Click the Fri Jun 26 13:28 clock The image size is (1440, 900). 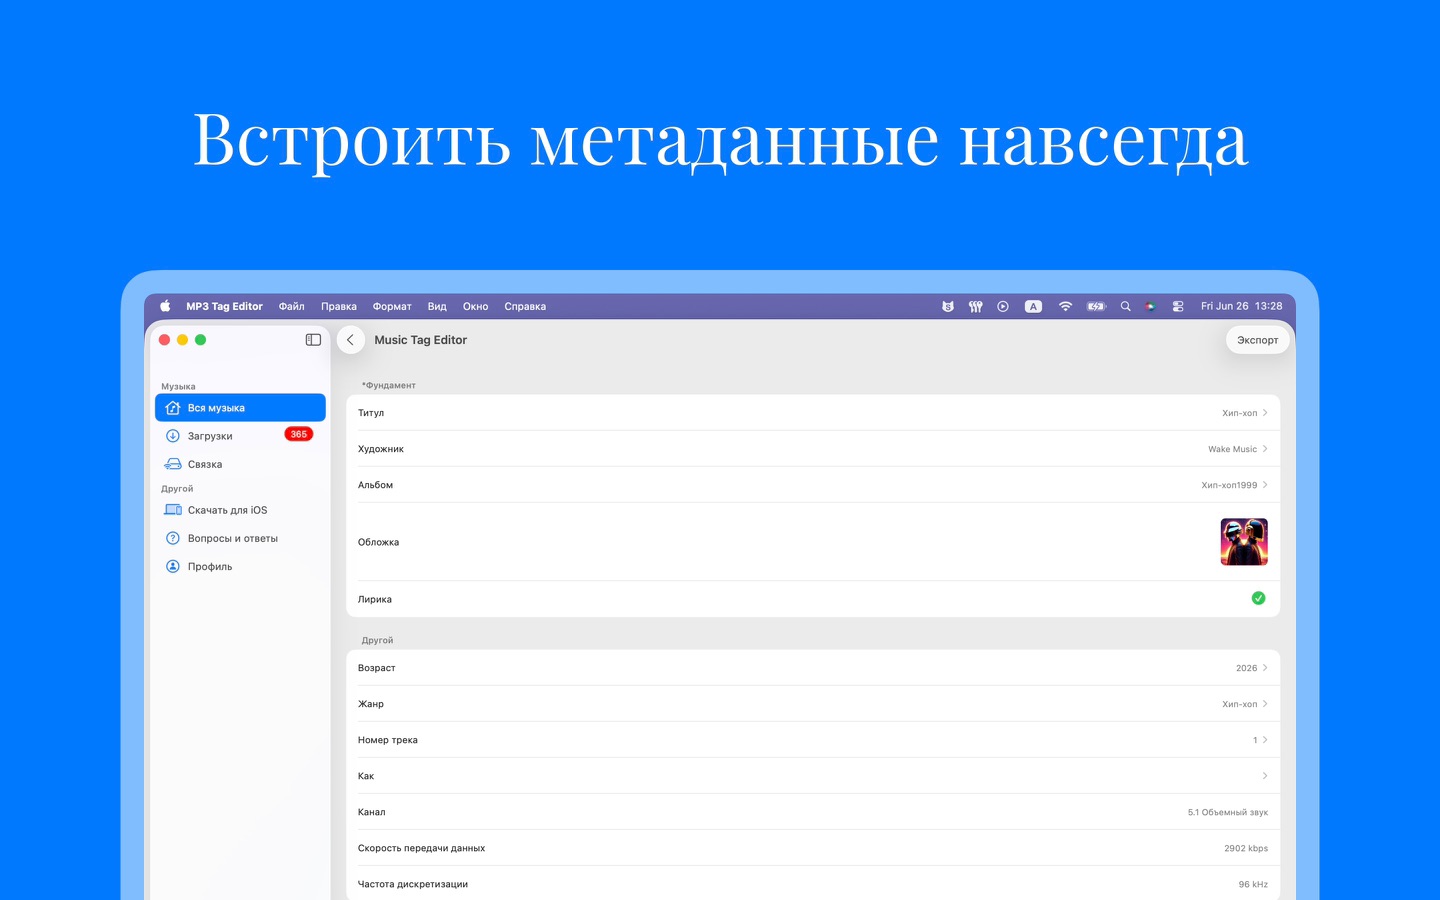pos(1241,306)
